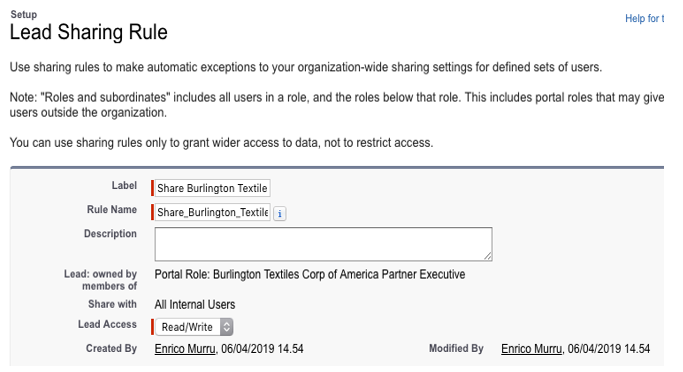Click the Label field caption
Viewport: 683px width, 372px height.
click(124, 186)
